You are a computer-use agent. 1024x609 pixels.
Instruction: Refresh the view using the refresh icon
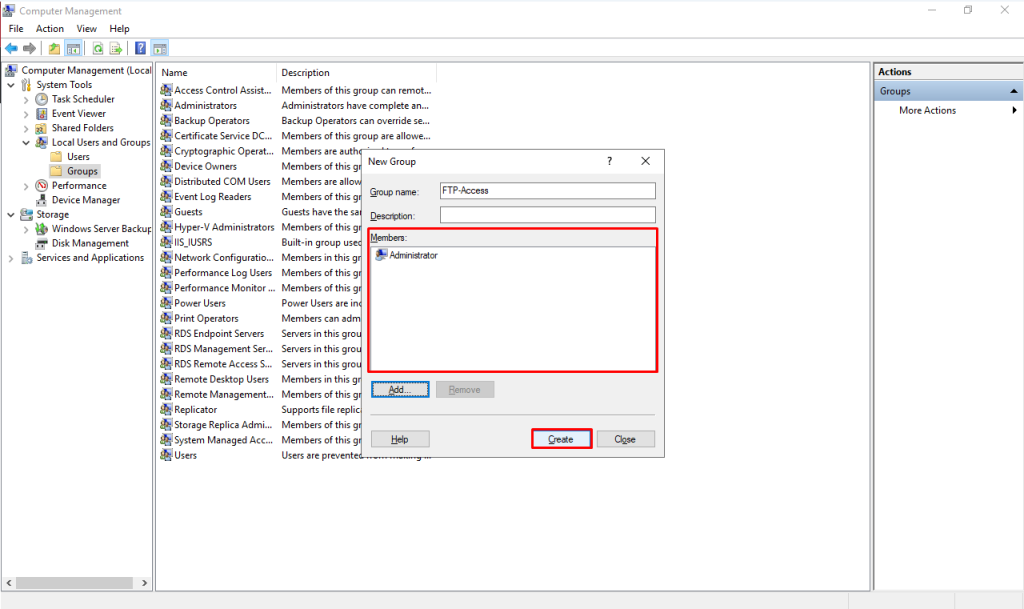pos(98,47)
